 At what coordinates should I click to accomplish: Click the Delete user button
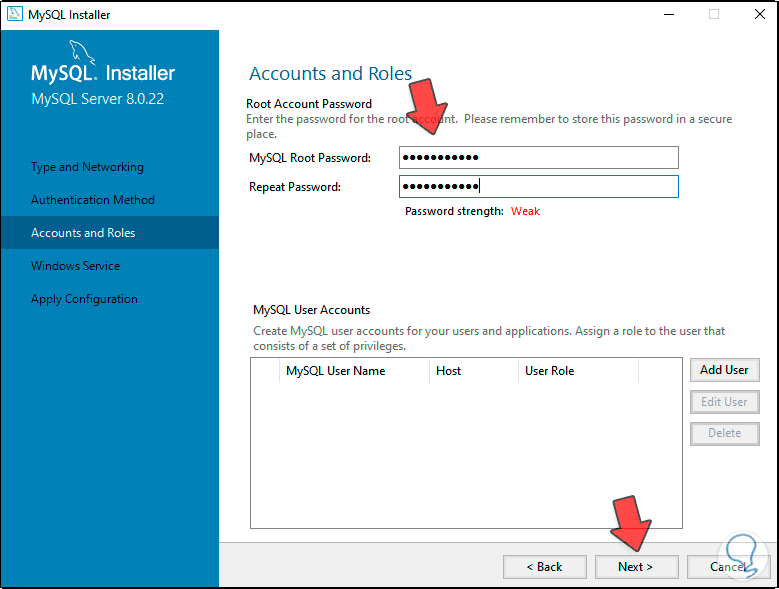(724, 434)
